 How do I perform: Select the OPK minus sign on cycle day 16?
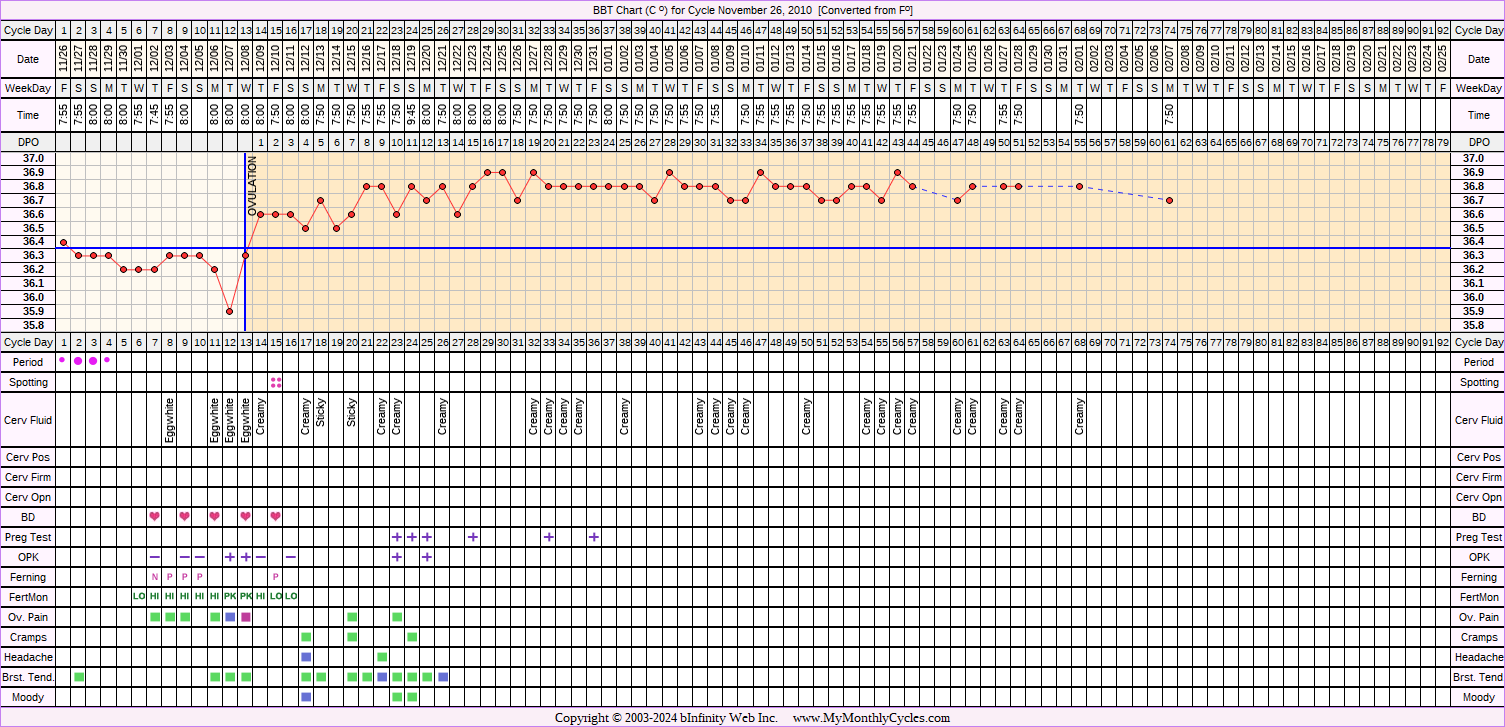[x=291, y=557]
